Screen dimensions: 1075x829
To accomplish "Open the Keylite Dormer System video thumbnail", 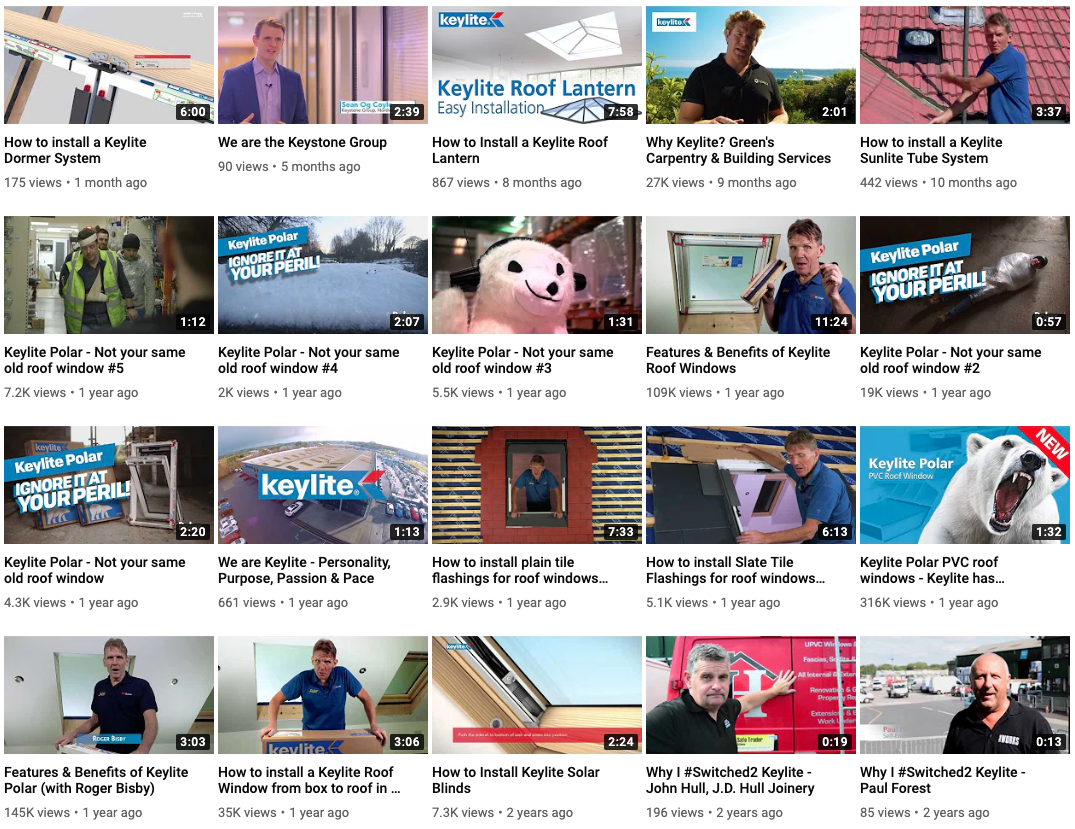I will [109, 65].
